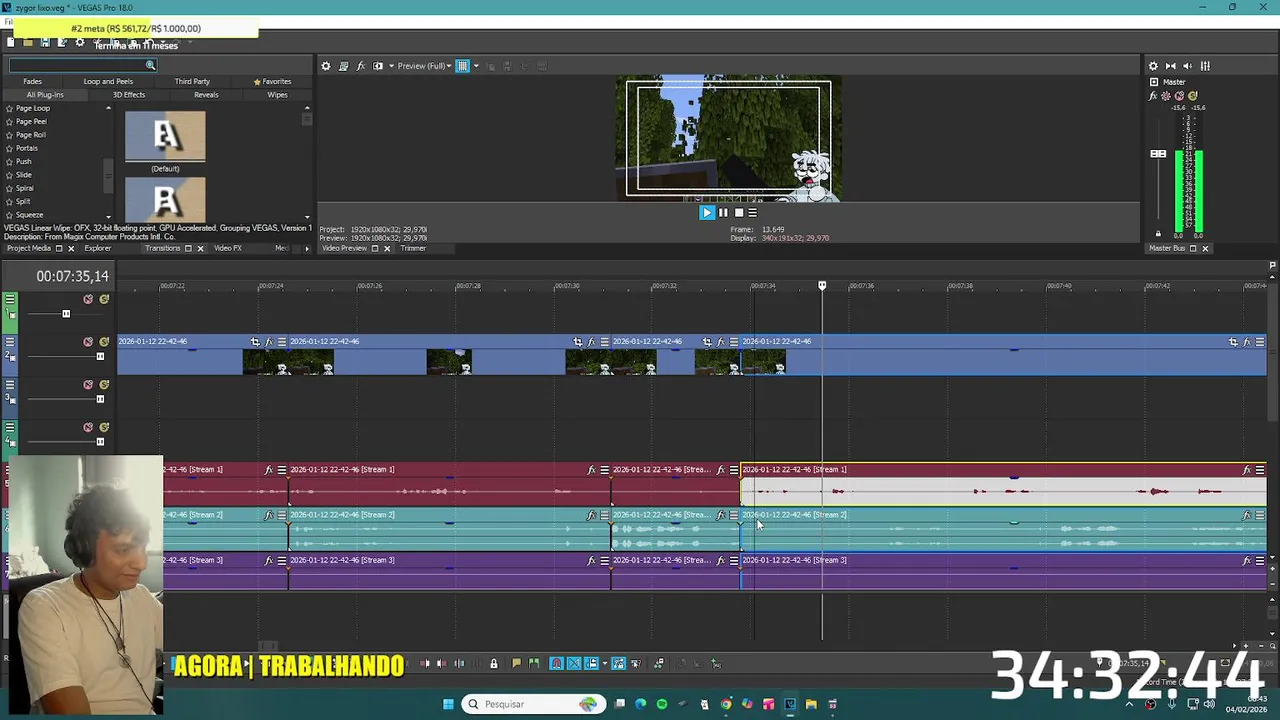Open Master FX on the master bus
The height and width of the screenshot is (720, 1280).
coord(1153,96)
